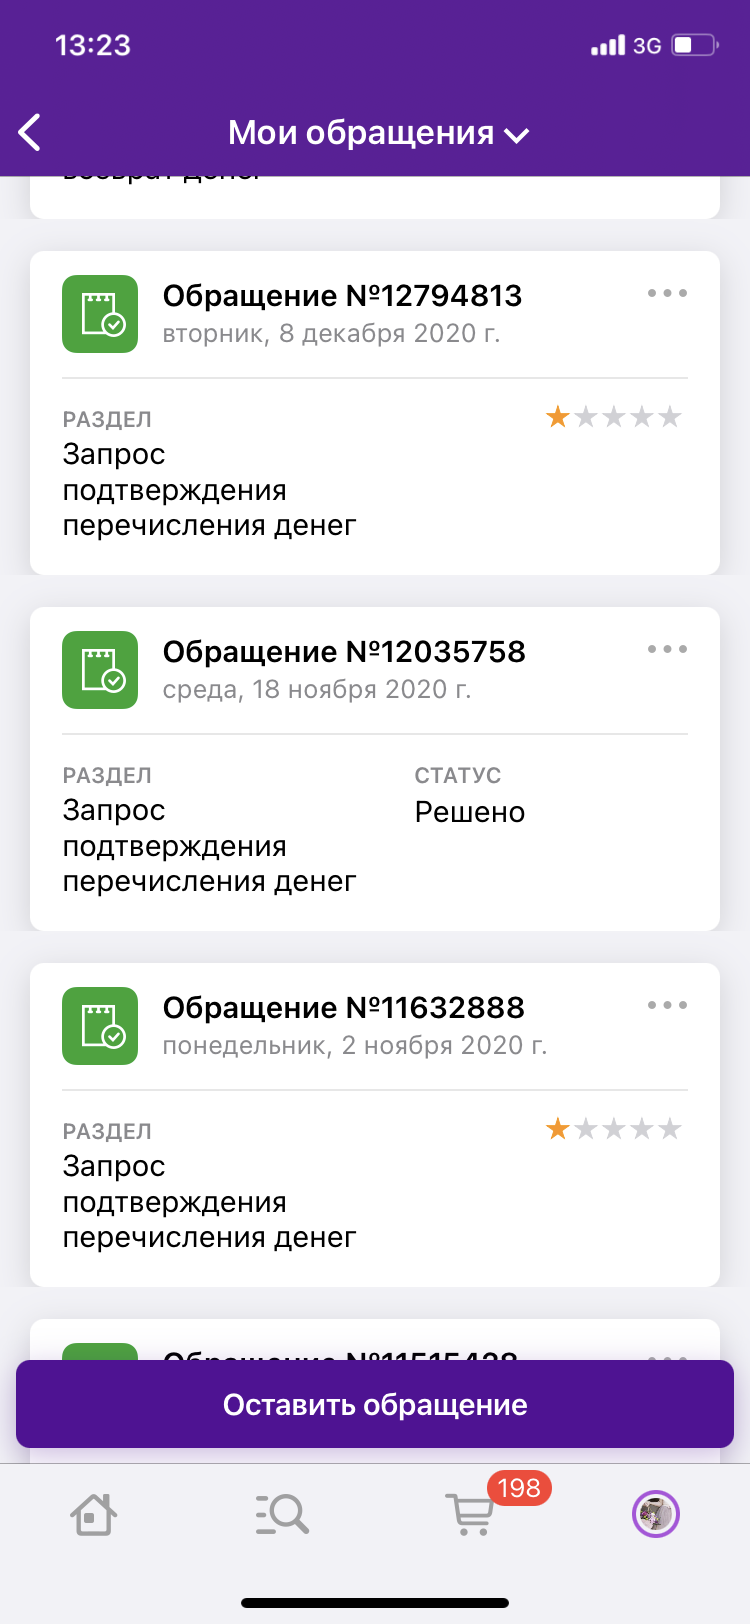Tap date вторник, 8 декабря 2020 г.
This screenshot has width=750, height=1624.
tap(332, 334)
